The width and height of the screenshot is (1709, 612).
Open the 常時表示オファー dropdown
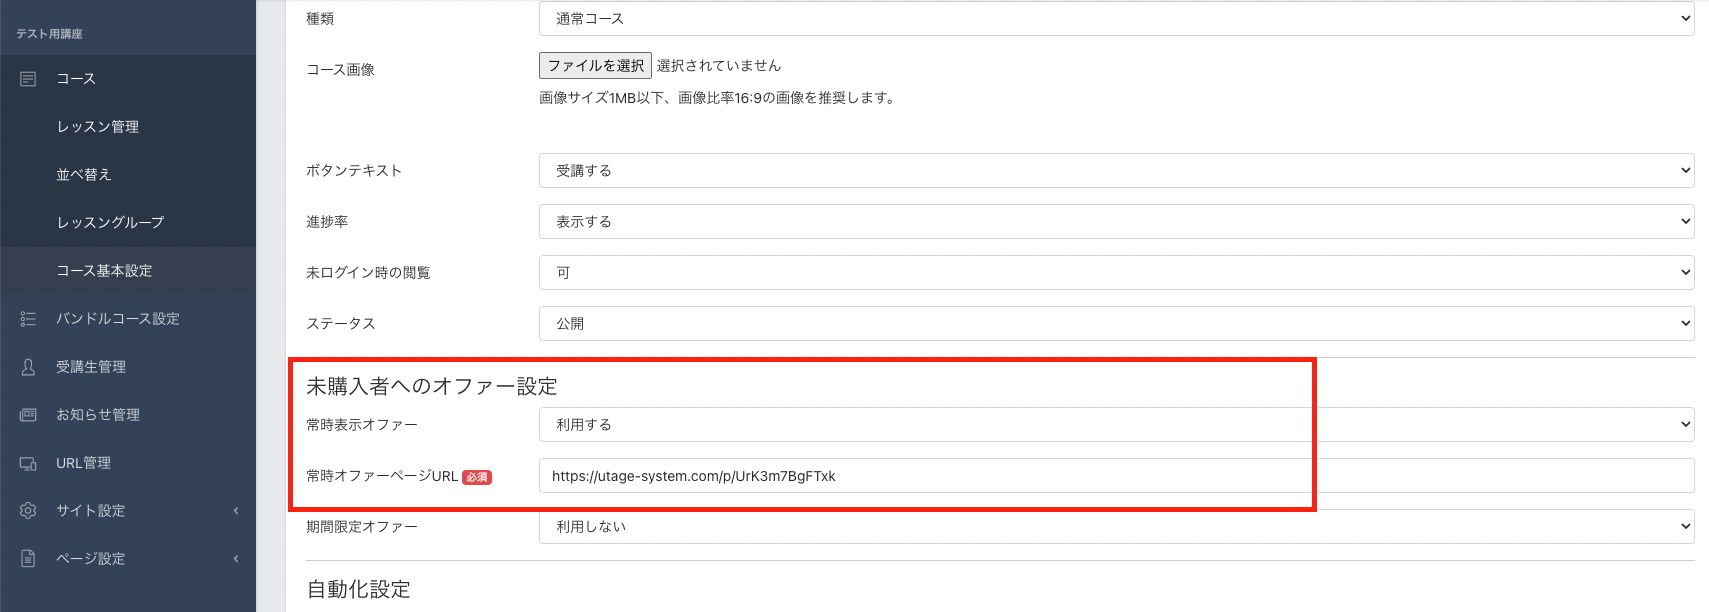coord(1115,425)
